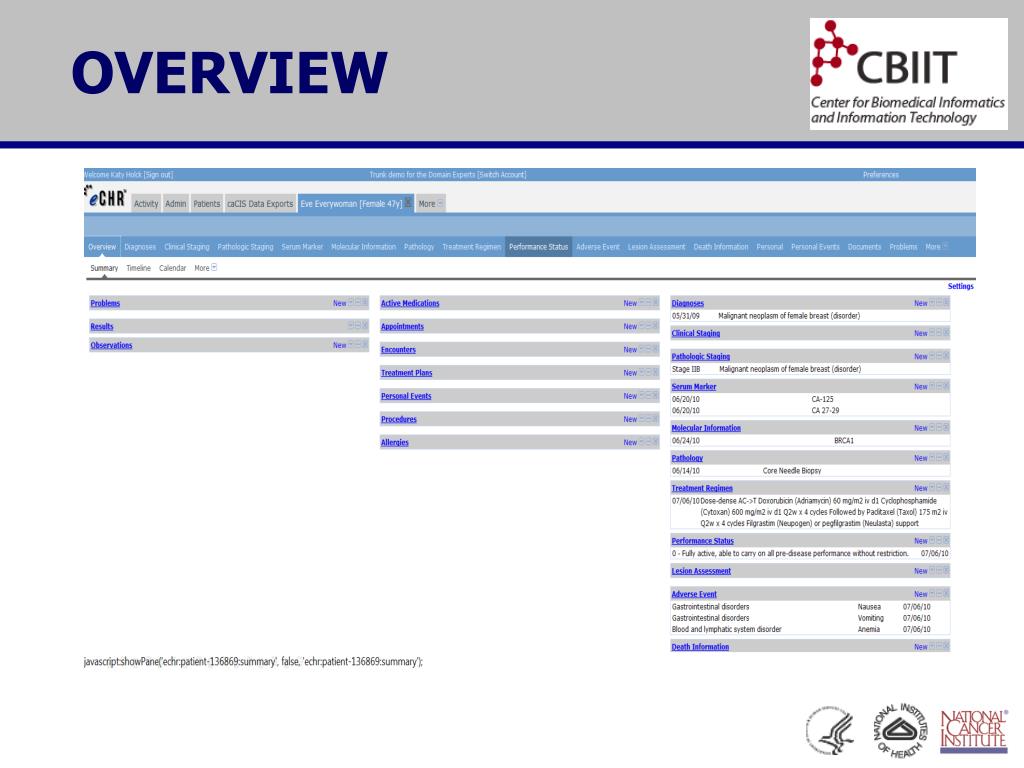Click the Sign out link

coord(158,174)
